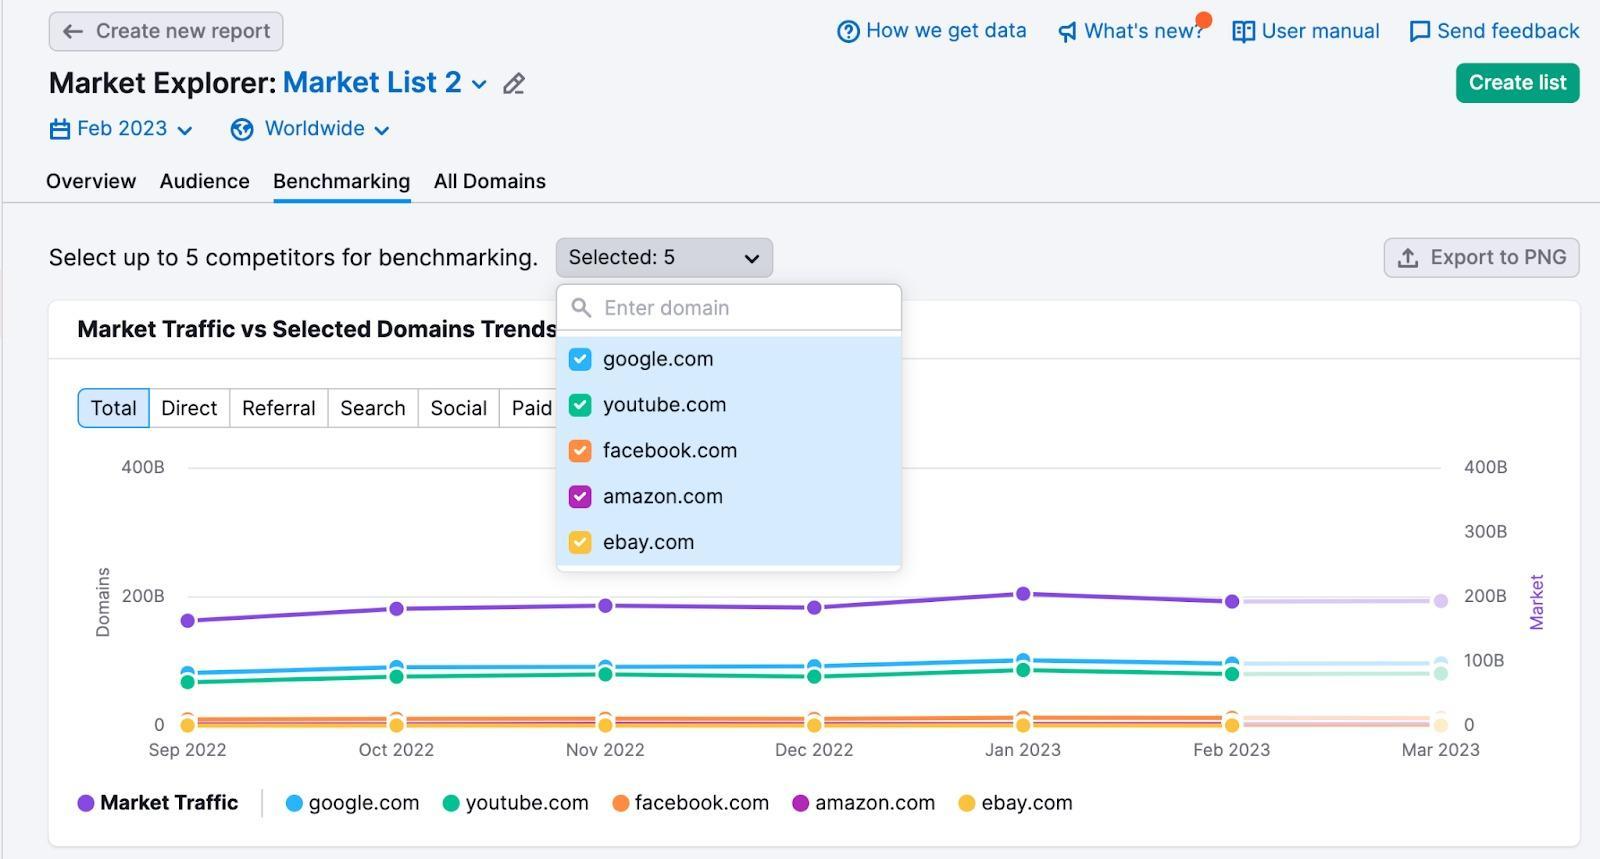The height and width of the screenshot is (859, 1600).
Task: Switch to the Overview tab
Action: tap(91, 182)
